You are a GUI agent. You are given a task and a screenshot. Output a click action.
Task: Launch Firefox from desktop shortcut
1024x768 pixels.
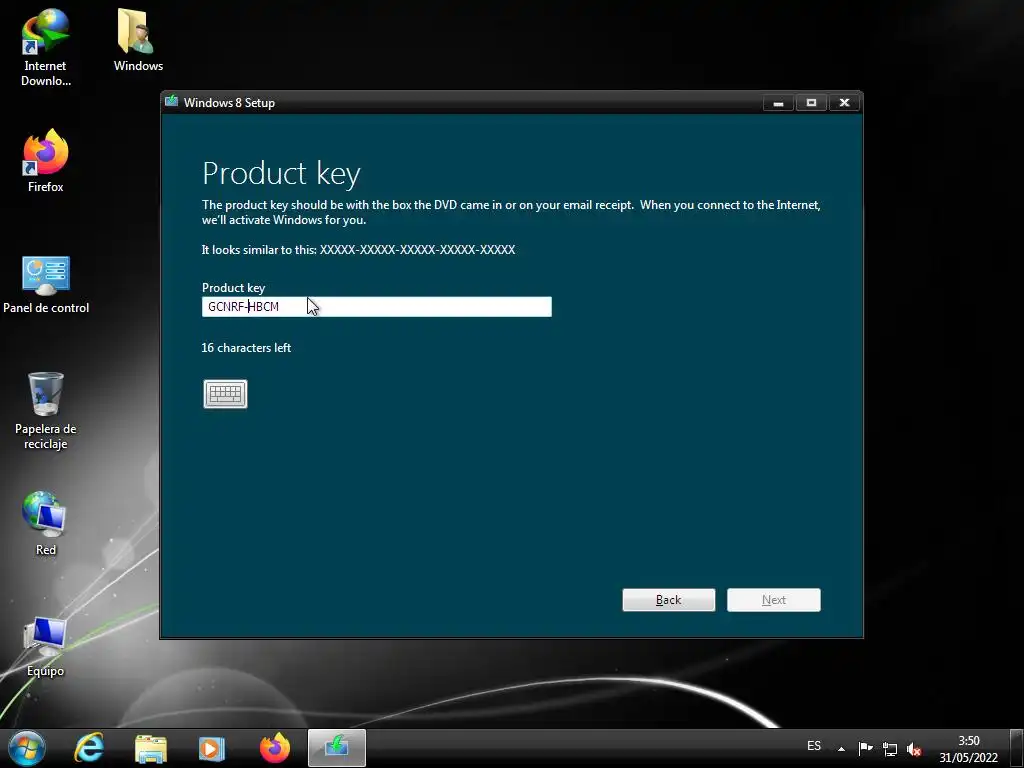tap(45, 161)
